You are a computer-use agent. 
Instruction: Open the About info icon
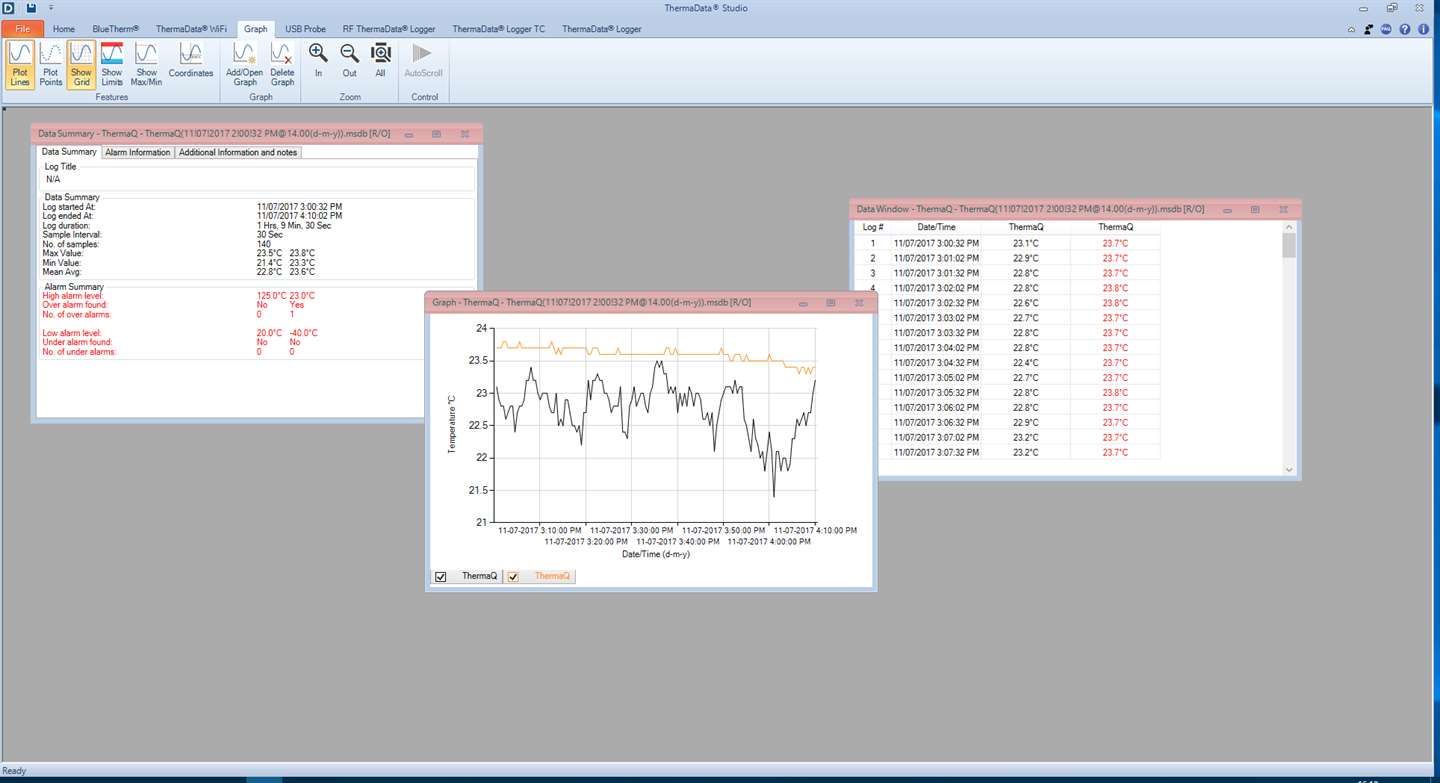coord(1424,30)
